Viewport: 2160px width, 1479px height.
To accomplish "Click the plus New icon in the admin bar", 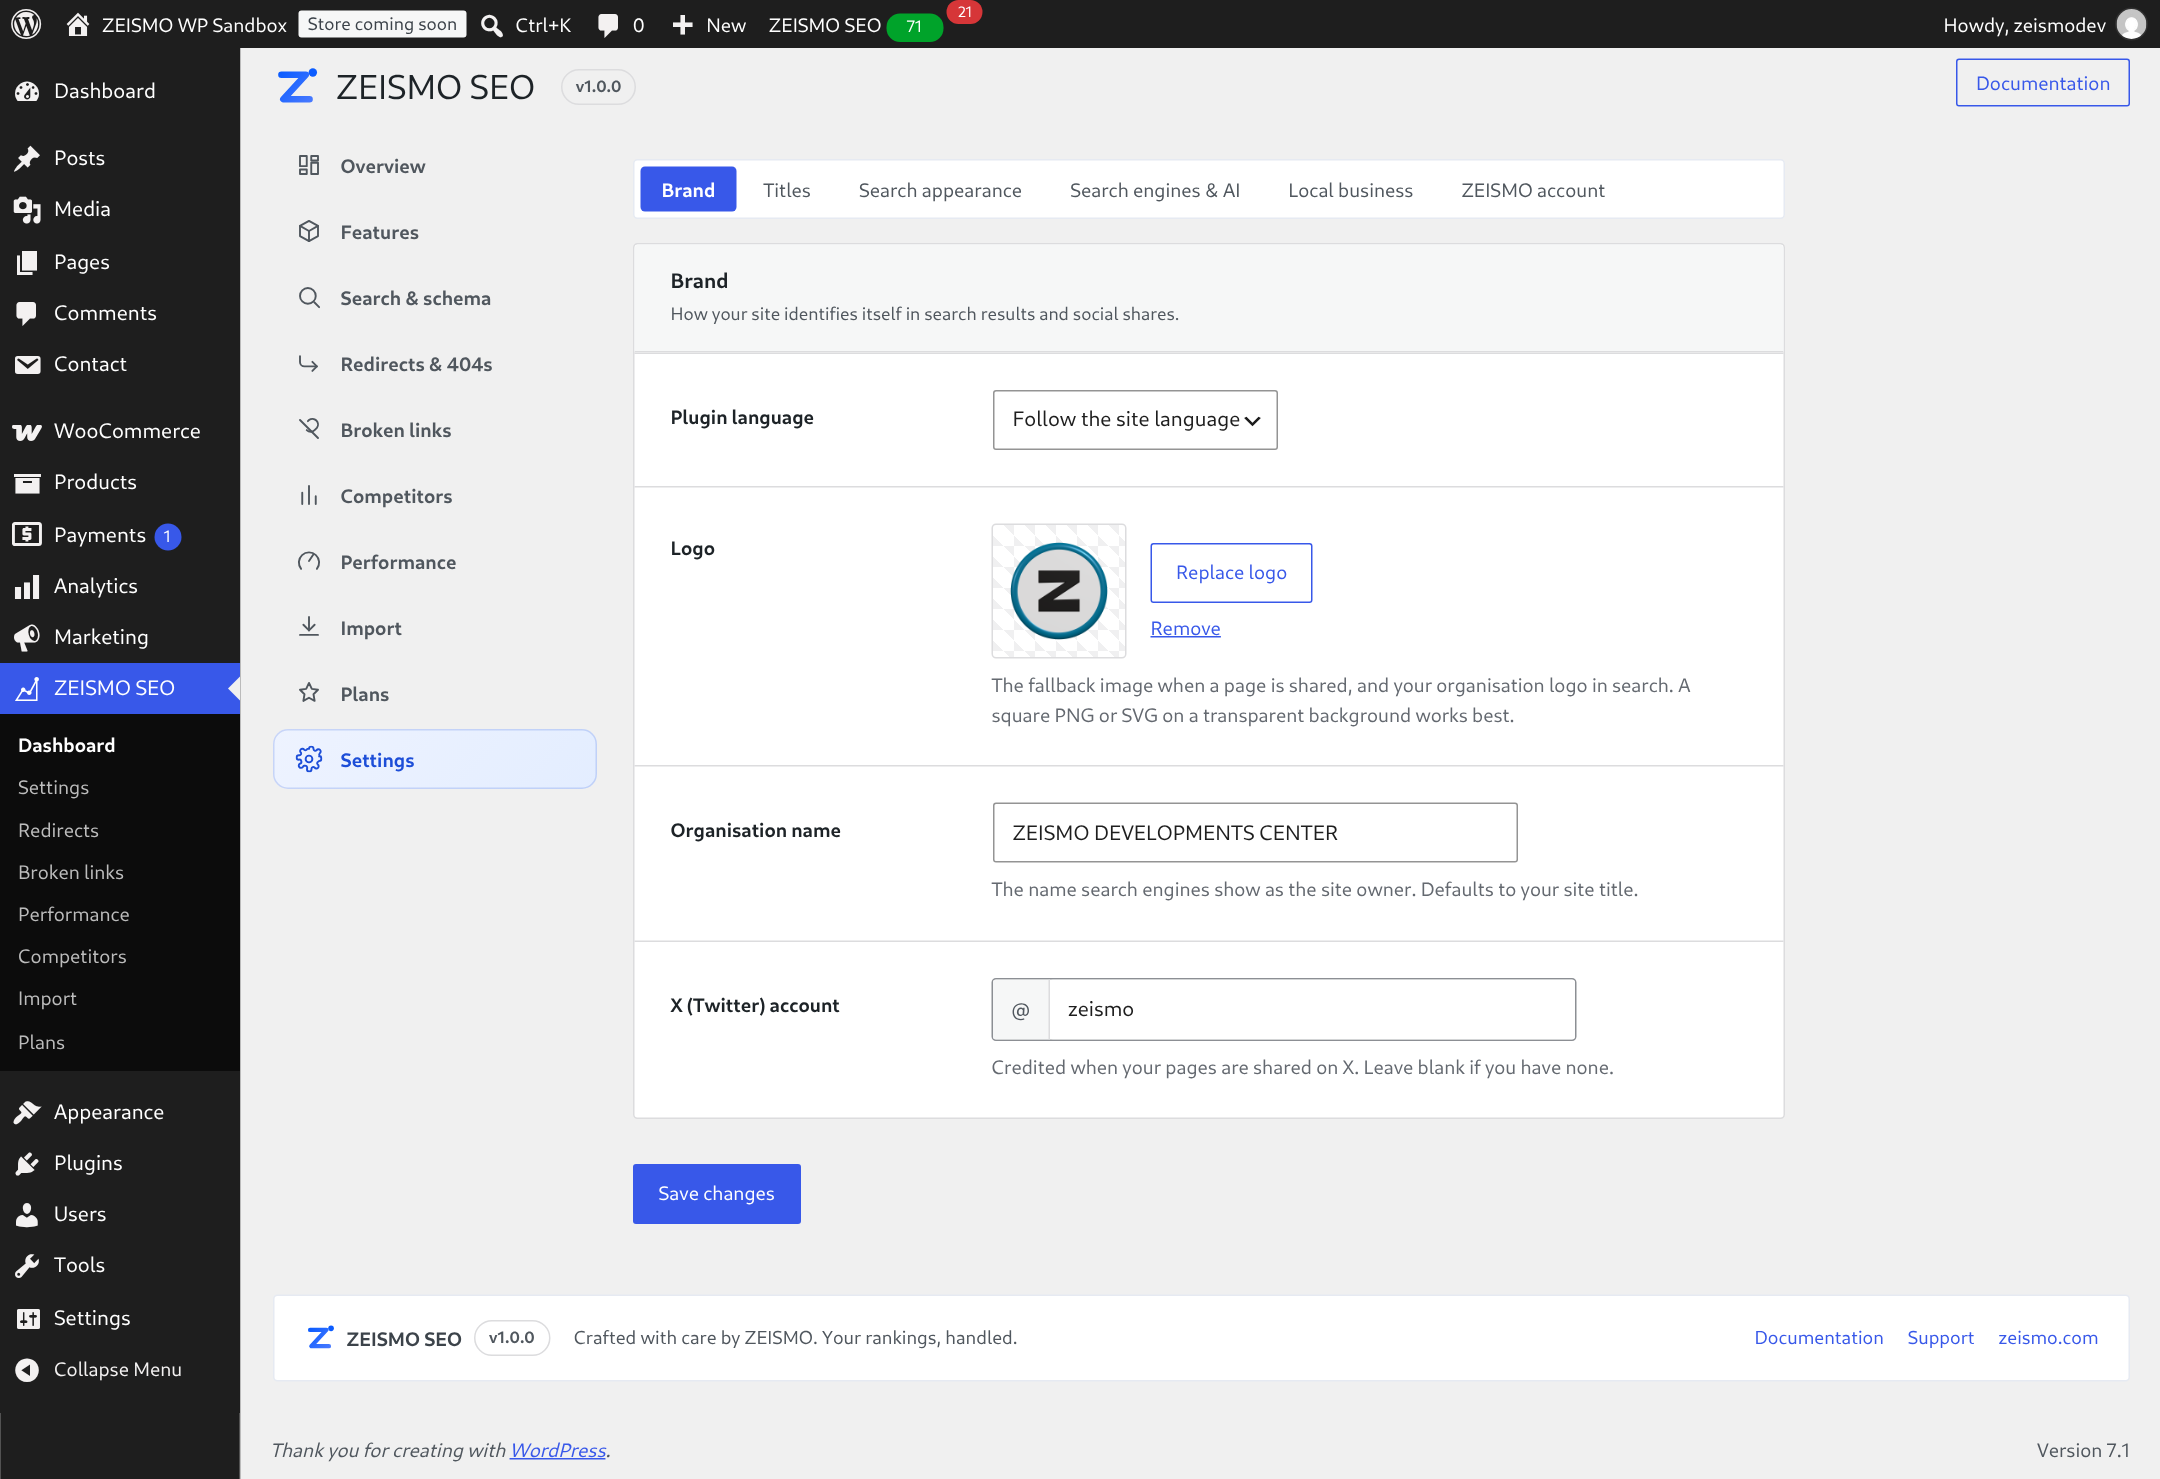I will click(x=682, y=25).
